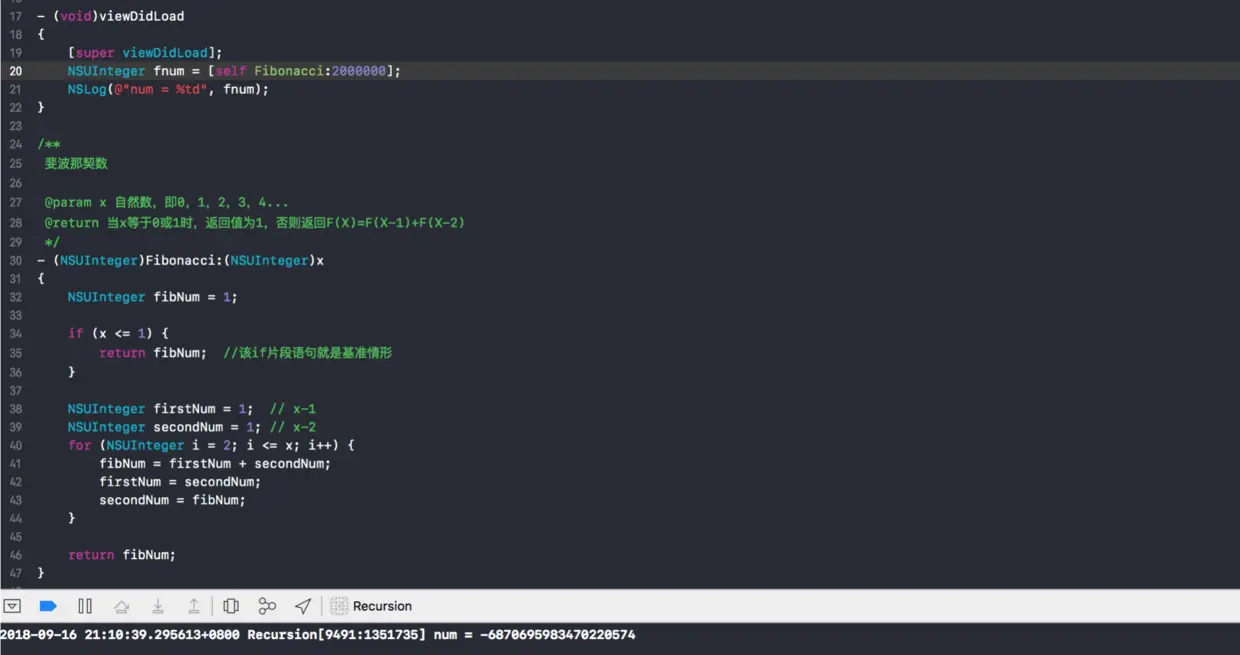Open the Debug Memory Graph icon
Screen dimensions: 1240x655
pyautogui.click(x=267, y=606)
